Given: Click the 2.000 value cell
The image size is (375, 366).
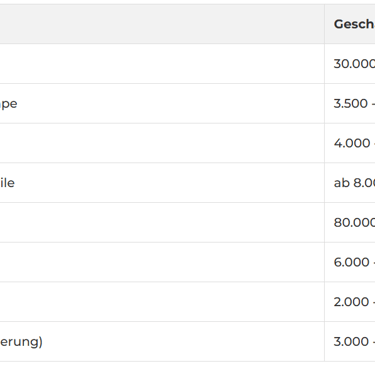Looking at the screenshot, I should (350, 302).
